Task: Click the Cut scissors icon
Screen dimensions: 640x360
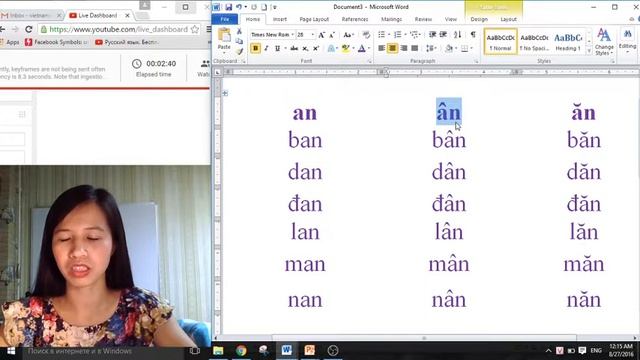Action: pos(239,31)
